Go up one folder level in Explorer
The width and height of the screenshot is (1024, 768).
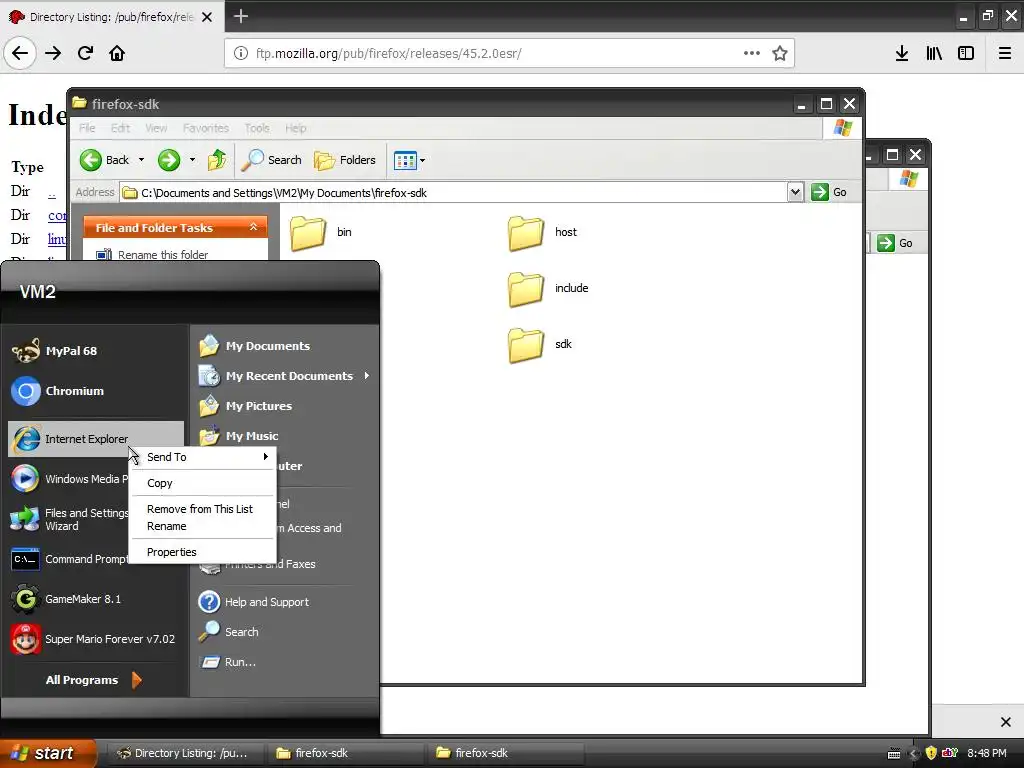pos(217,160)
